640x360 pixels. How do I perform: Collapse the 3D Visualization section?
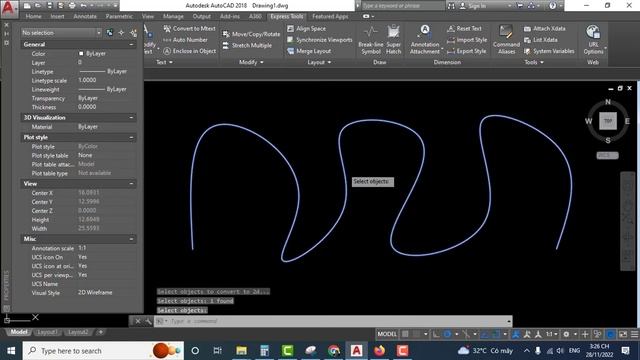[x=131, y=118]
